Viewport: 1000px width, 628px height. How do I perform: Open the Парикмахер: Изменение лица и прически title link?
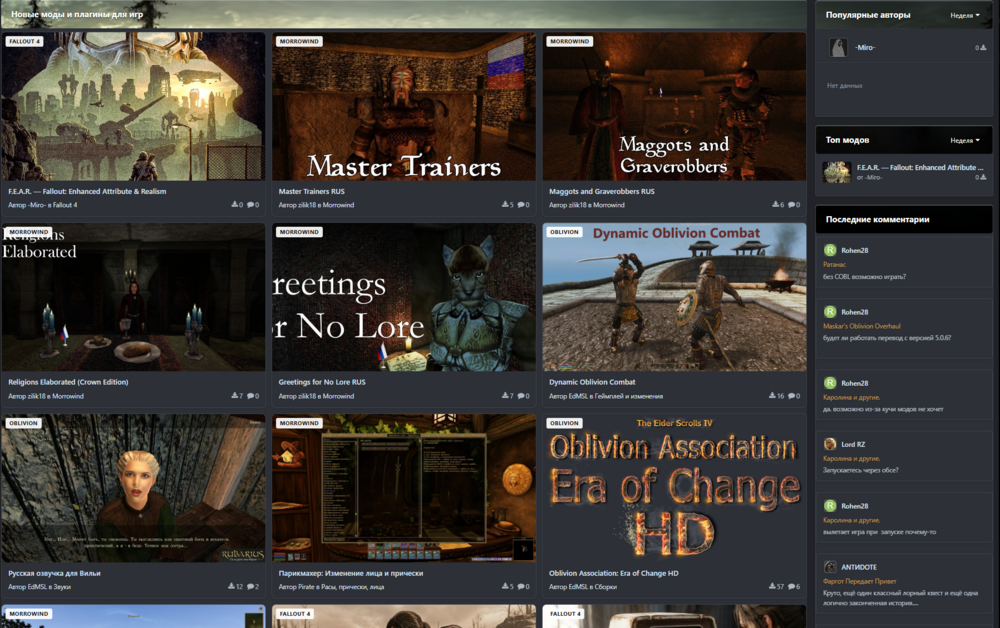(x=351, y=573)
